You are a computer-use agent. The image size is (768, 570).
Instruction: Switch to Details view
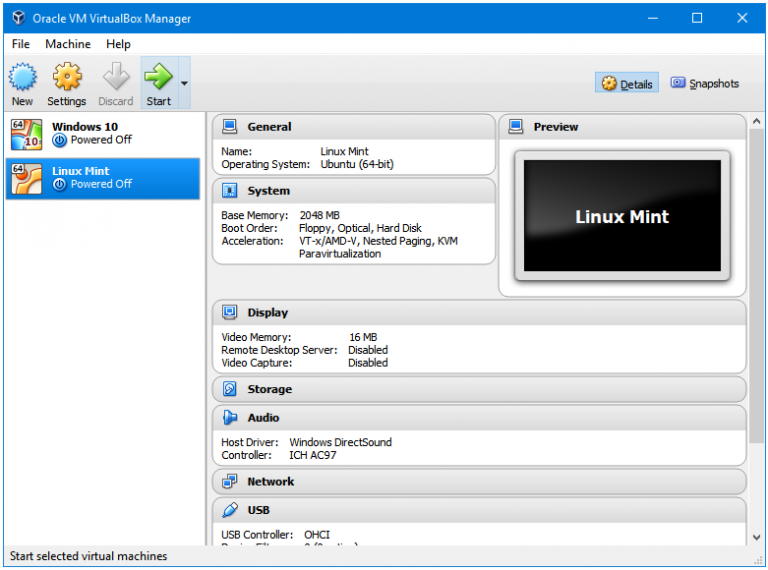coord(626,84)
